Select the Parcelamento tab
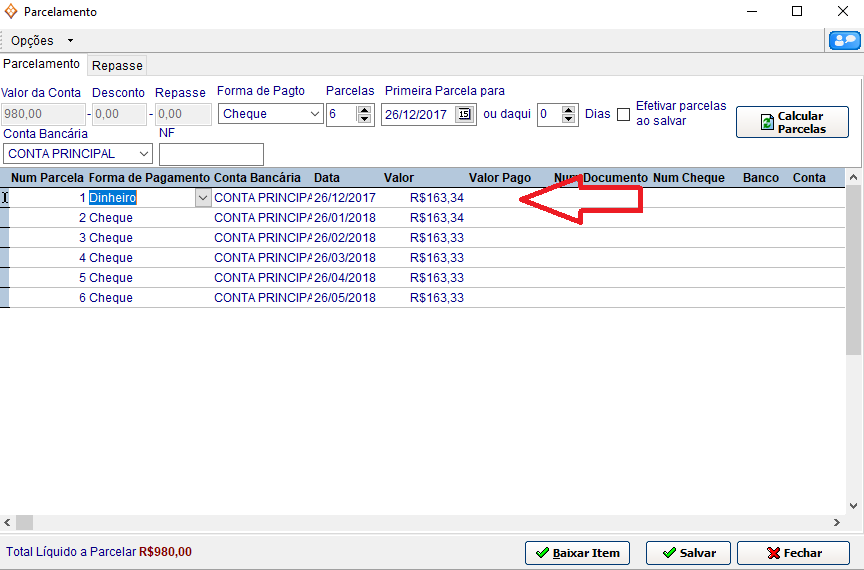 tap(42, 64)
